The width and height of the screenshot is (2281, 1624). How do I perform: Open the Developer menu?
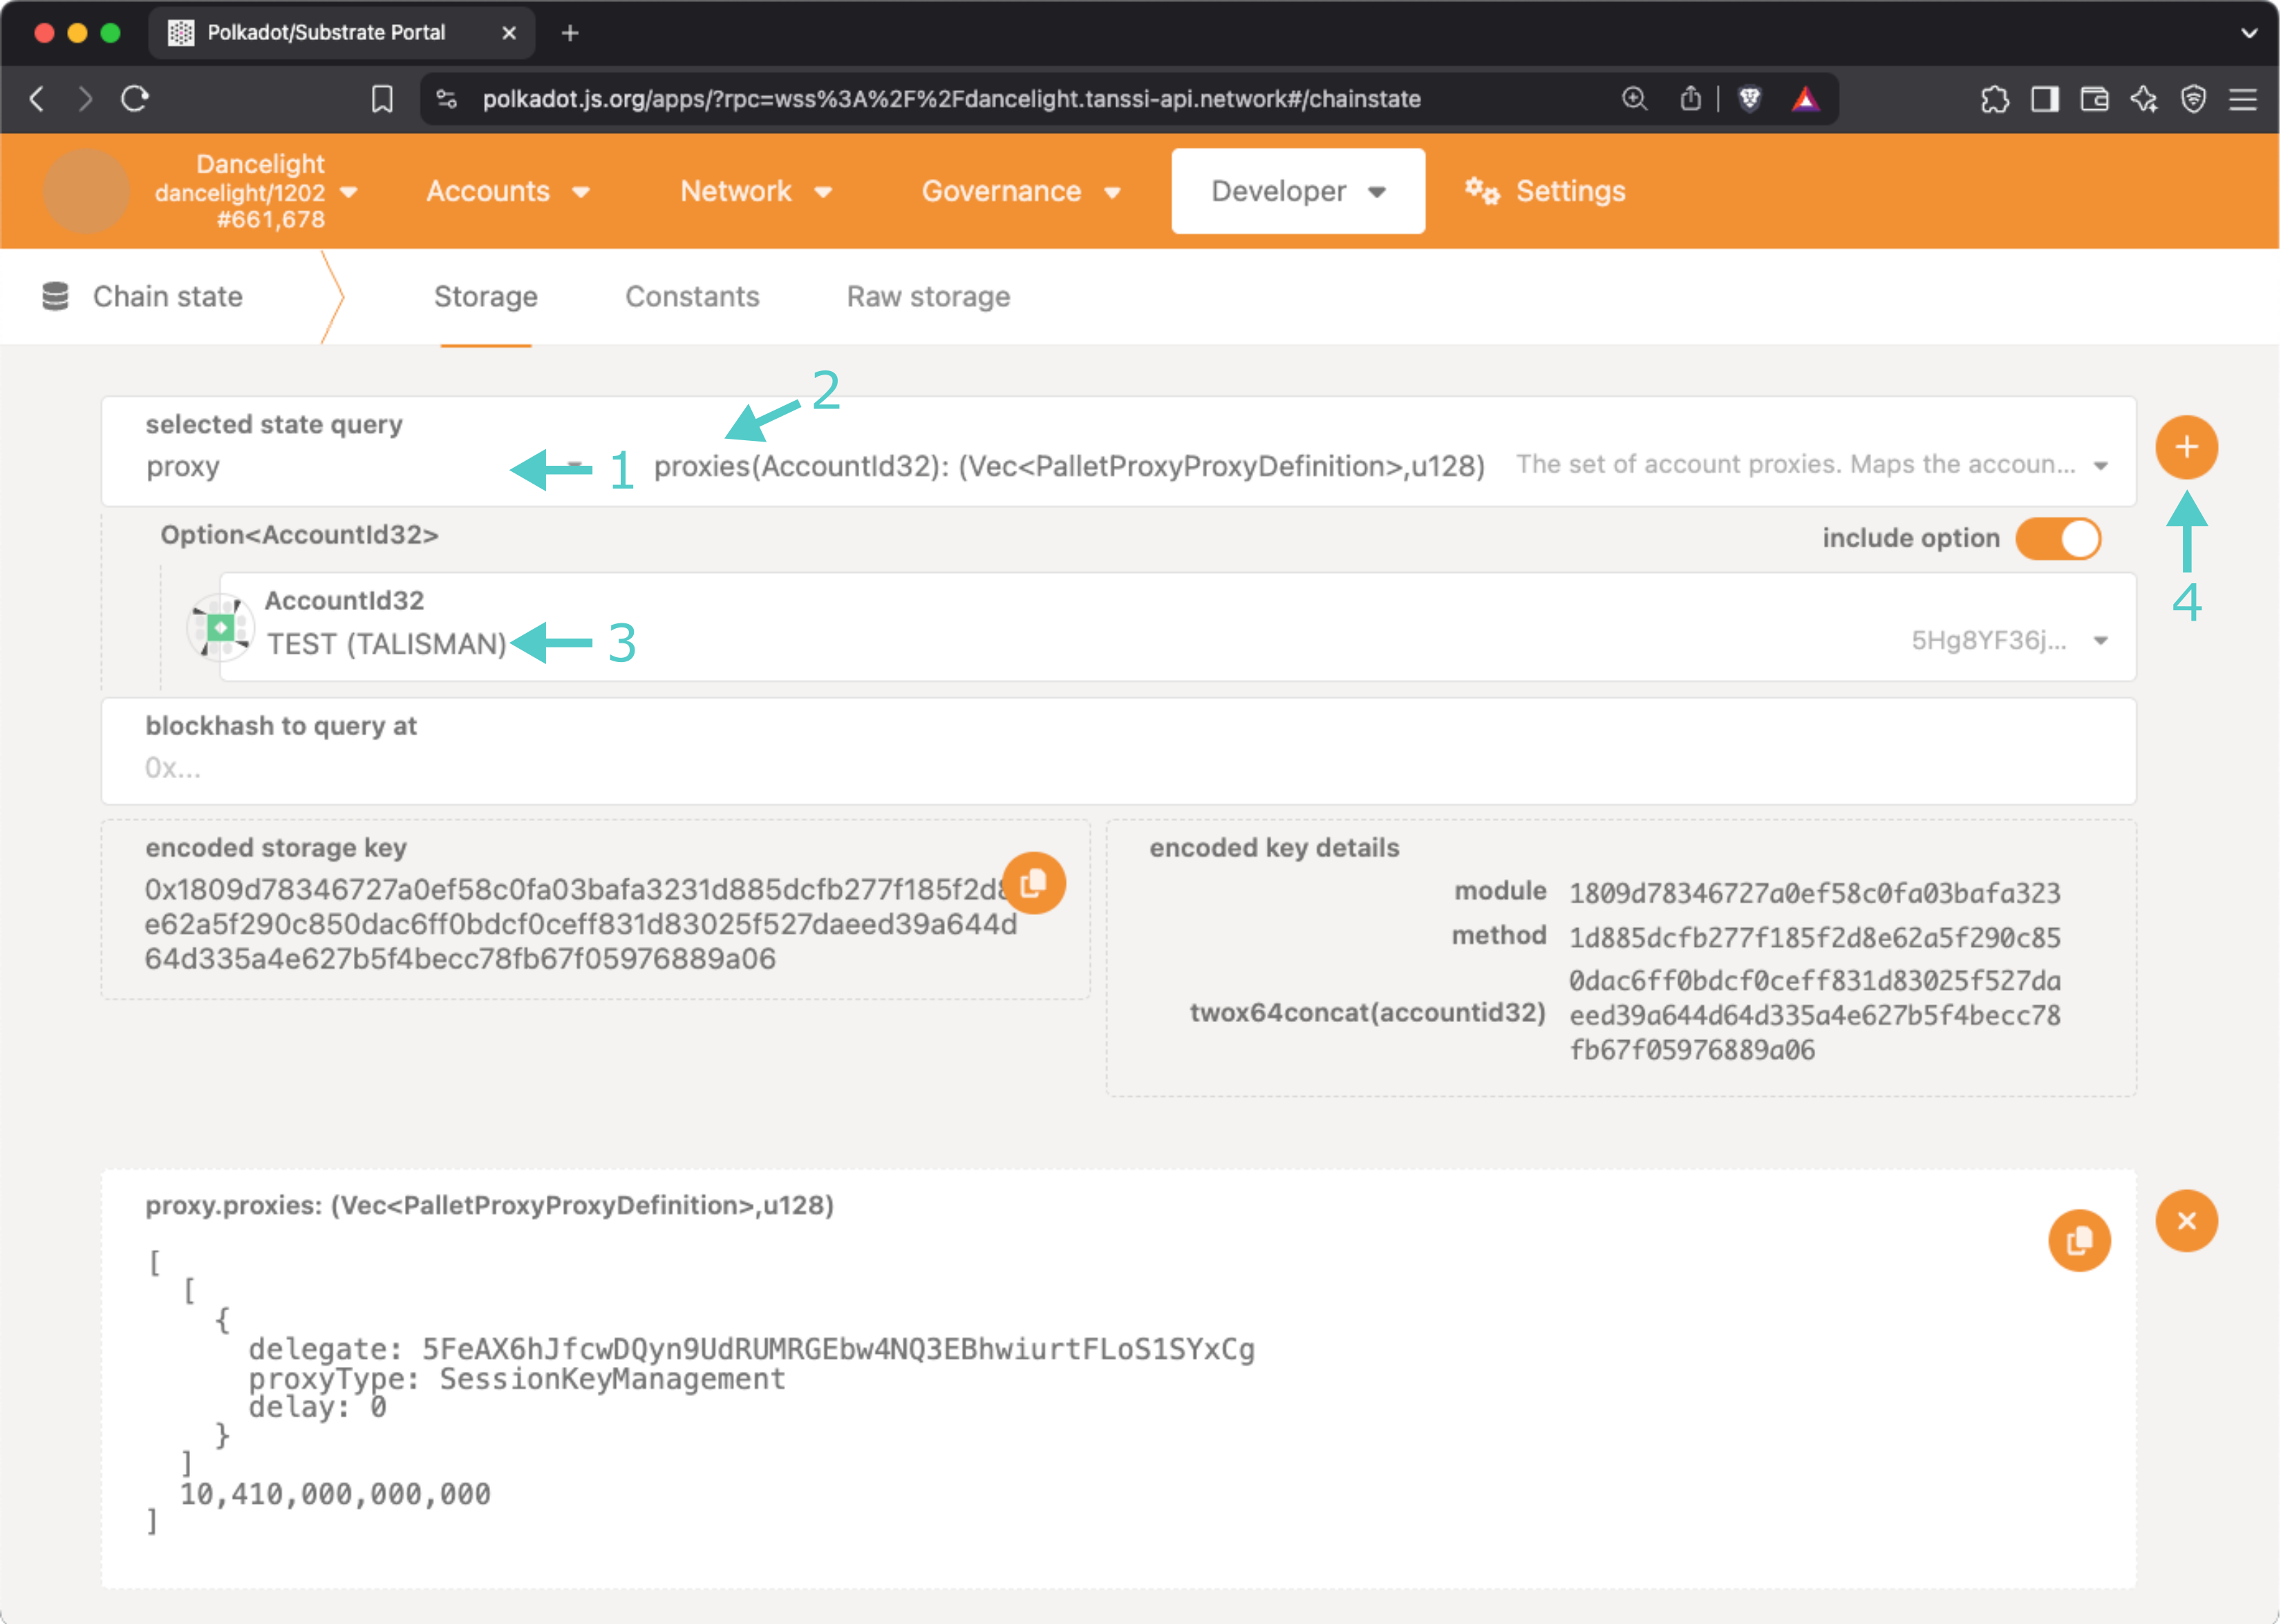tap(1298, 191)
